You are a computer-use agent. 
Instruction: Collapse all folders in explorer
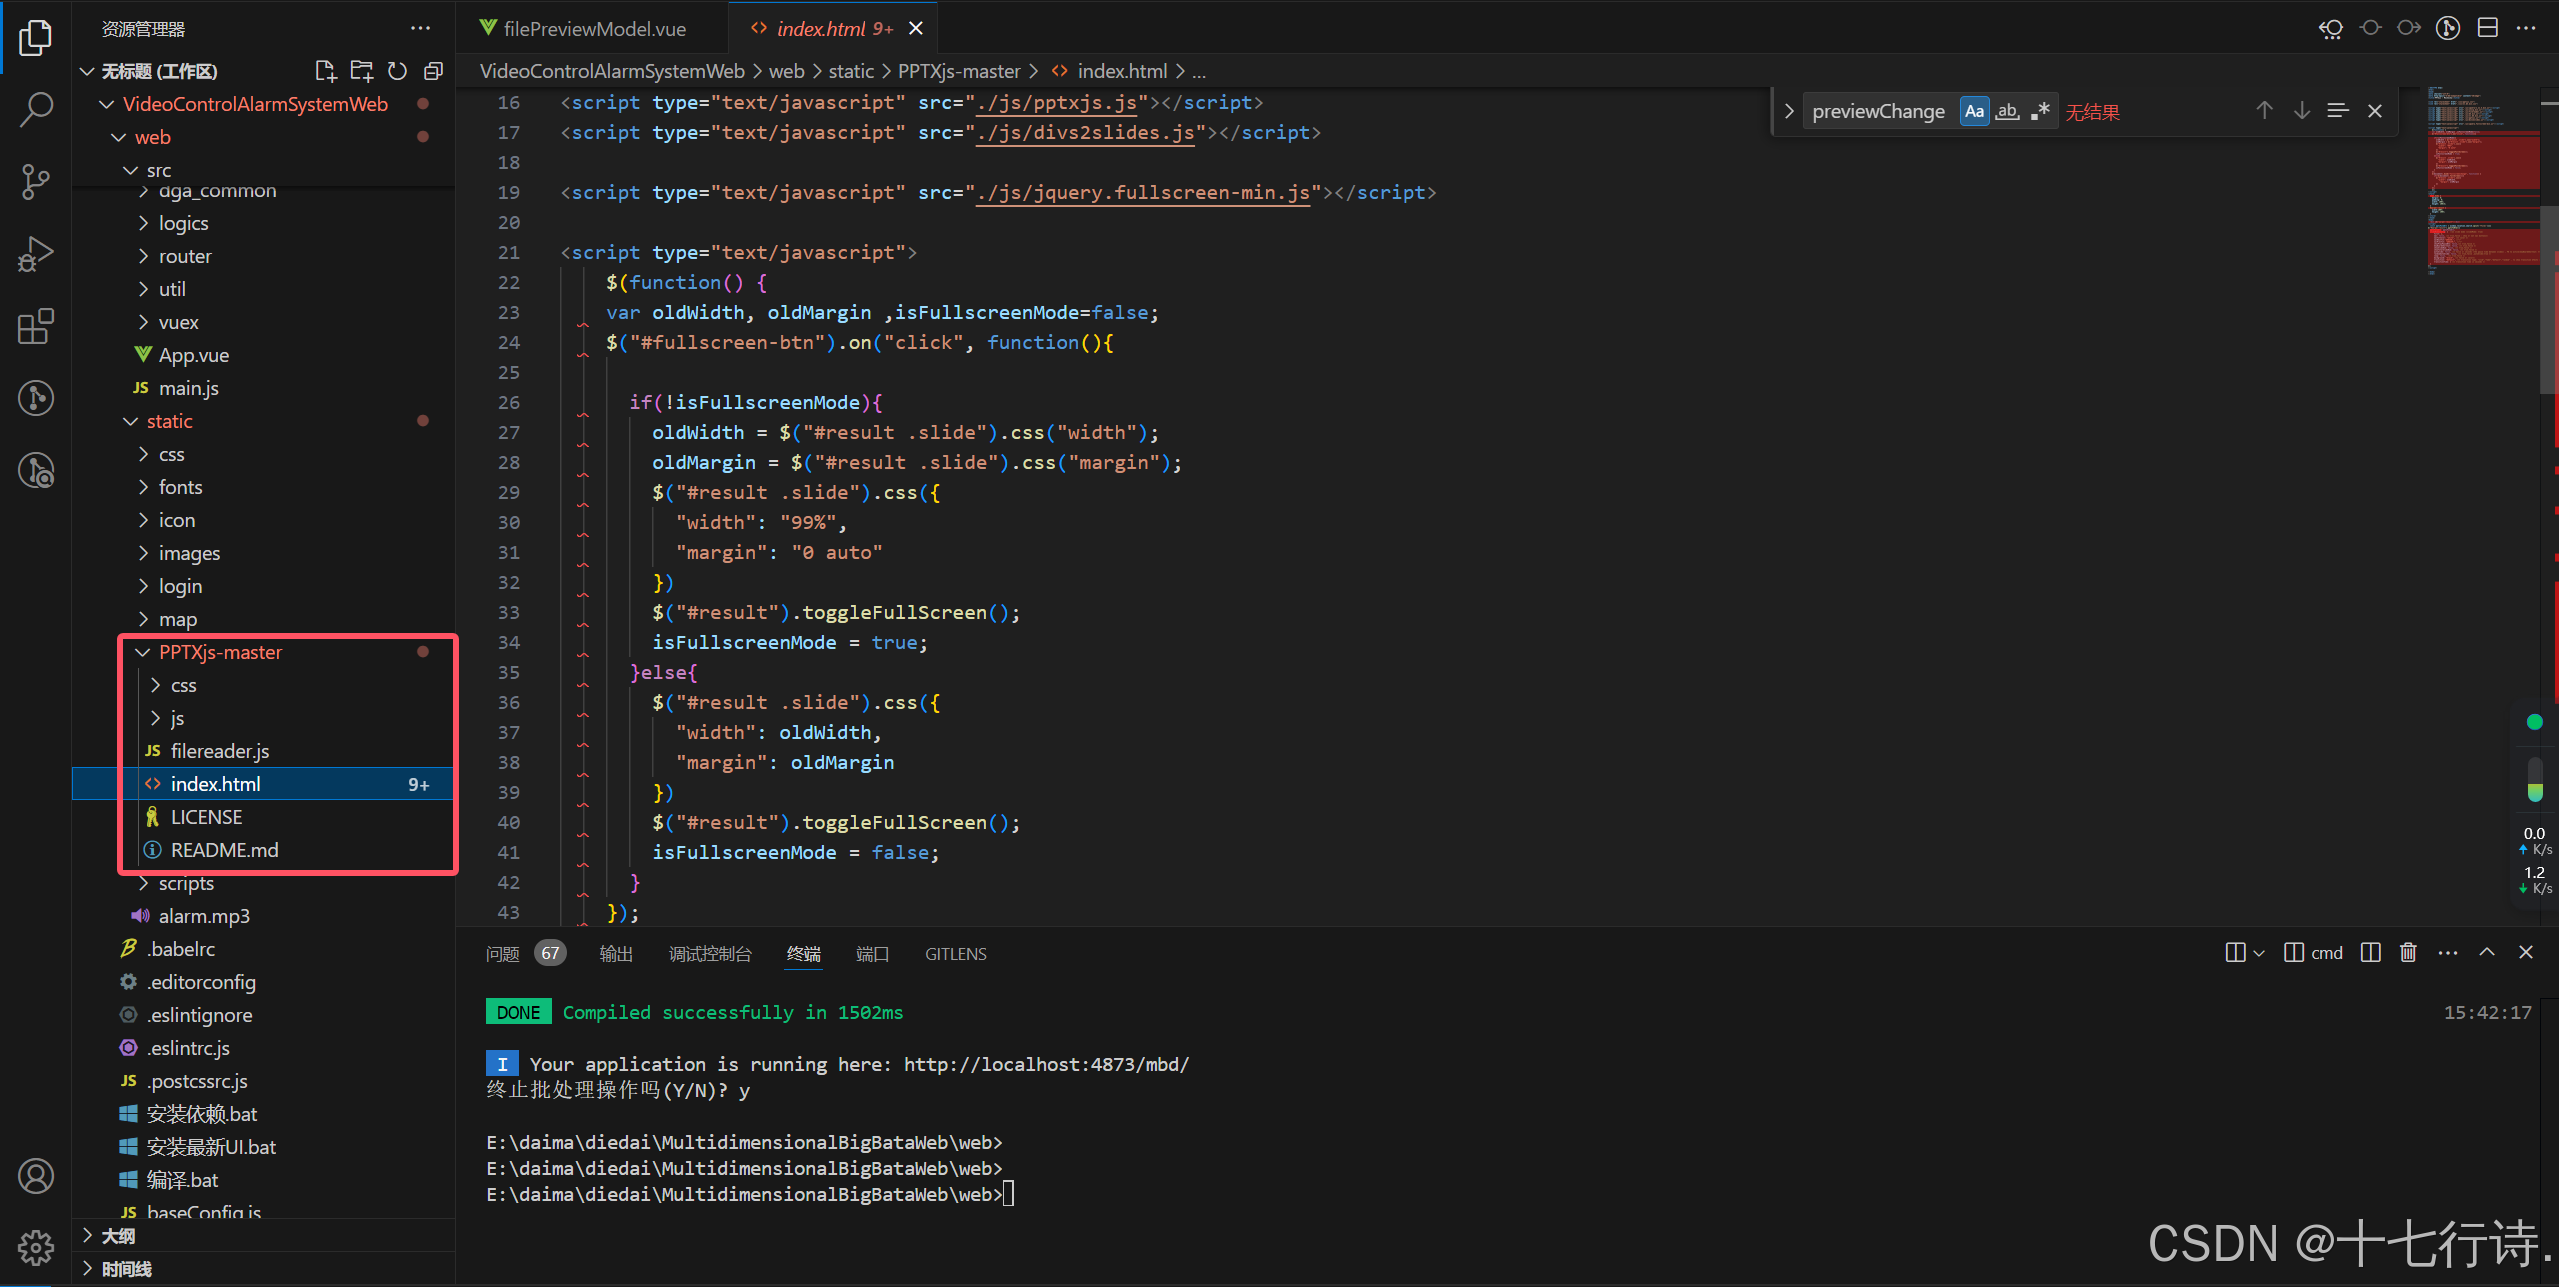433,71
